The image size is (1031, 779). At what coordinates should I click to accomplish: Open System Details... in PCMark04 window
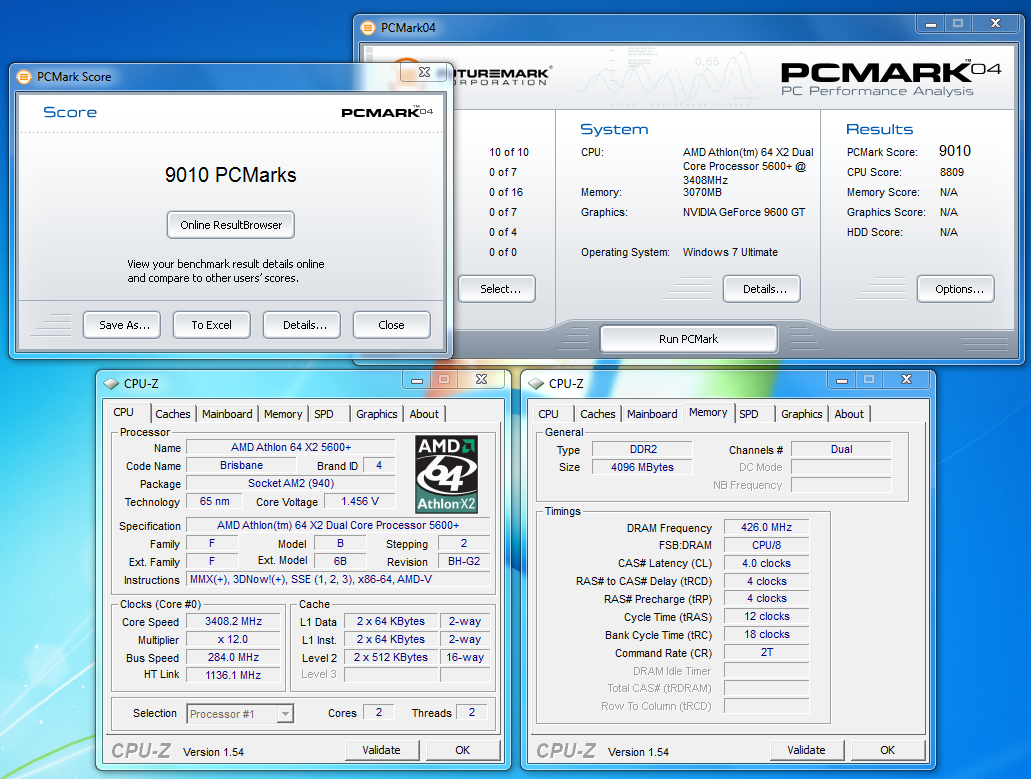pos(762,289)
